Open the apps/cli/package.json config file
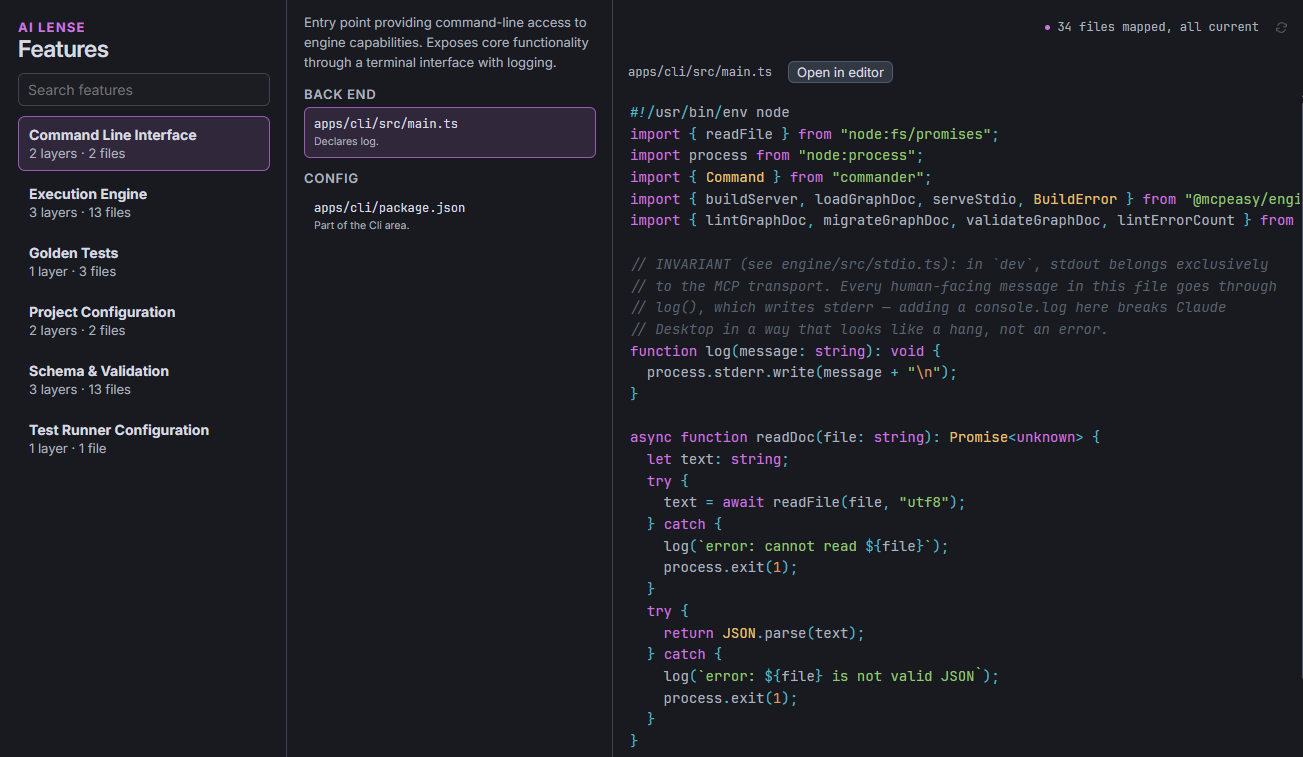 [x=450, y=215]
